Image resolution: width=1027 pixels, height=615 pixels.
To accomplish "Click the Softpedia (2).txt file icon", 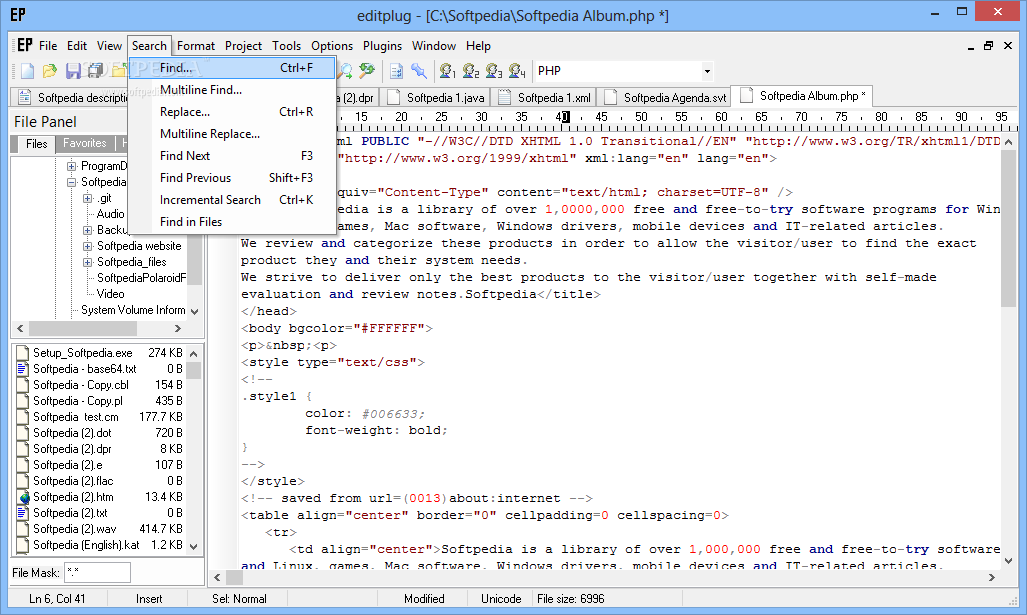I will tap(23, 513).
